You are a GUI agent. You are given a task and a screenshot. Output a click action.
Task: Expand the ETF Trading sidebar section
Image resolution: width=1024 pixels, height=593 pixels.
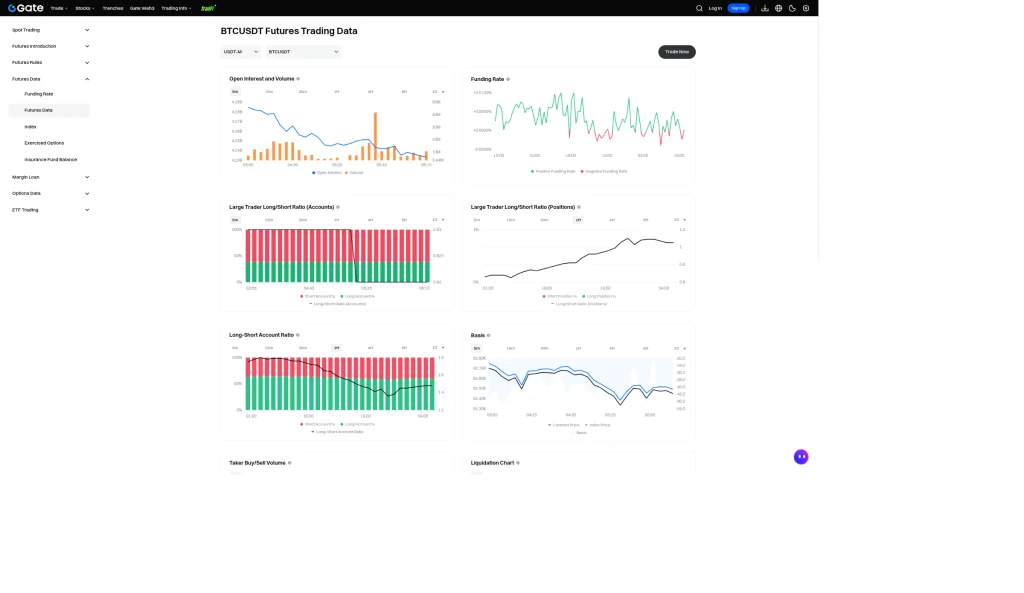pyautogui.click(x=50, y=210)
